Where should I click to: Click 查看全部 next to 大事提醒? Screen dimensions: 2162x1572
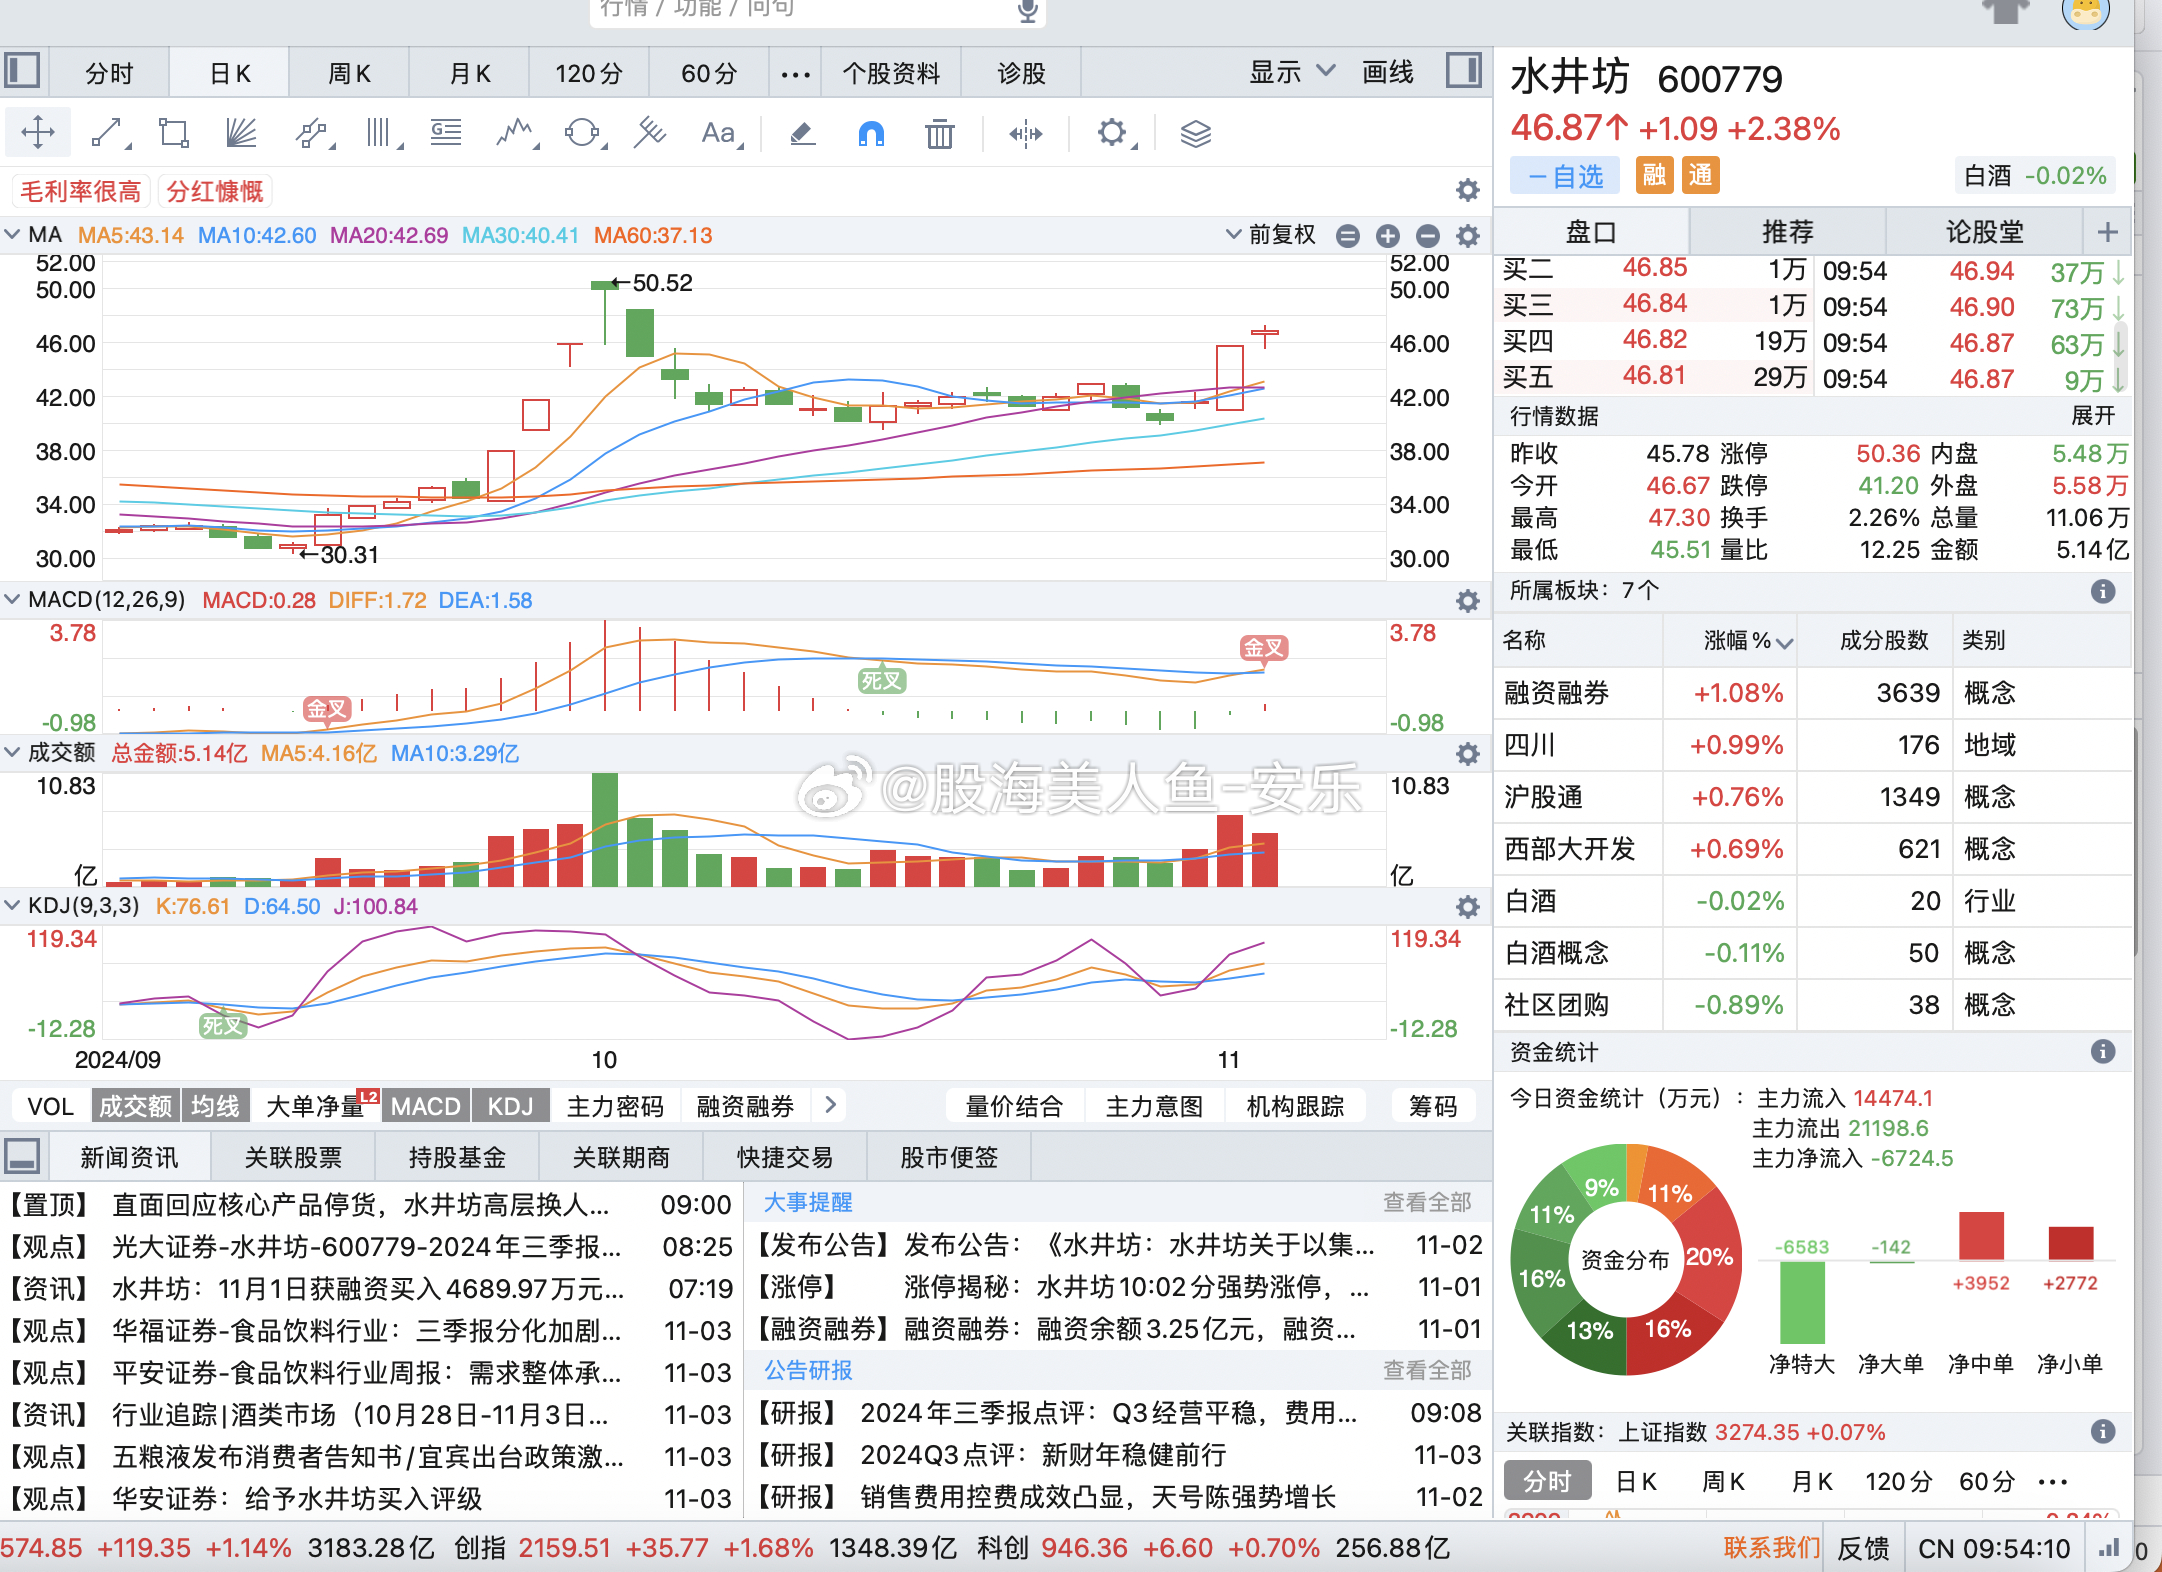(x=1427, y=1202)
